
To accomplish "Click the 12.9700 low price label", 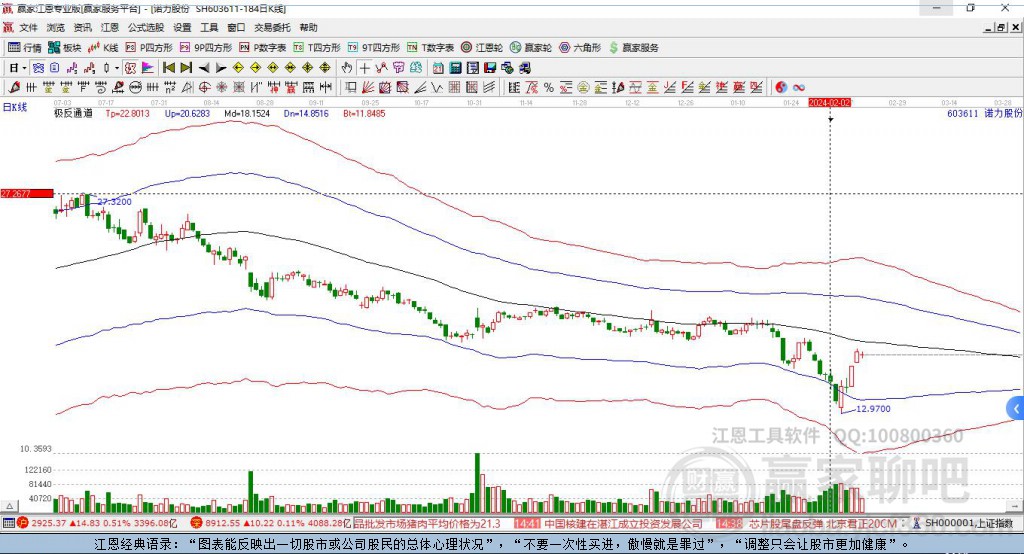I will pos(873,409).
